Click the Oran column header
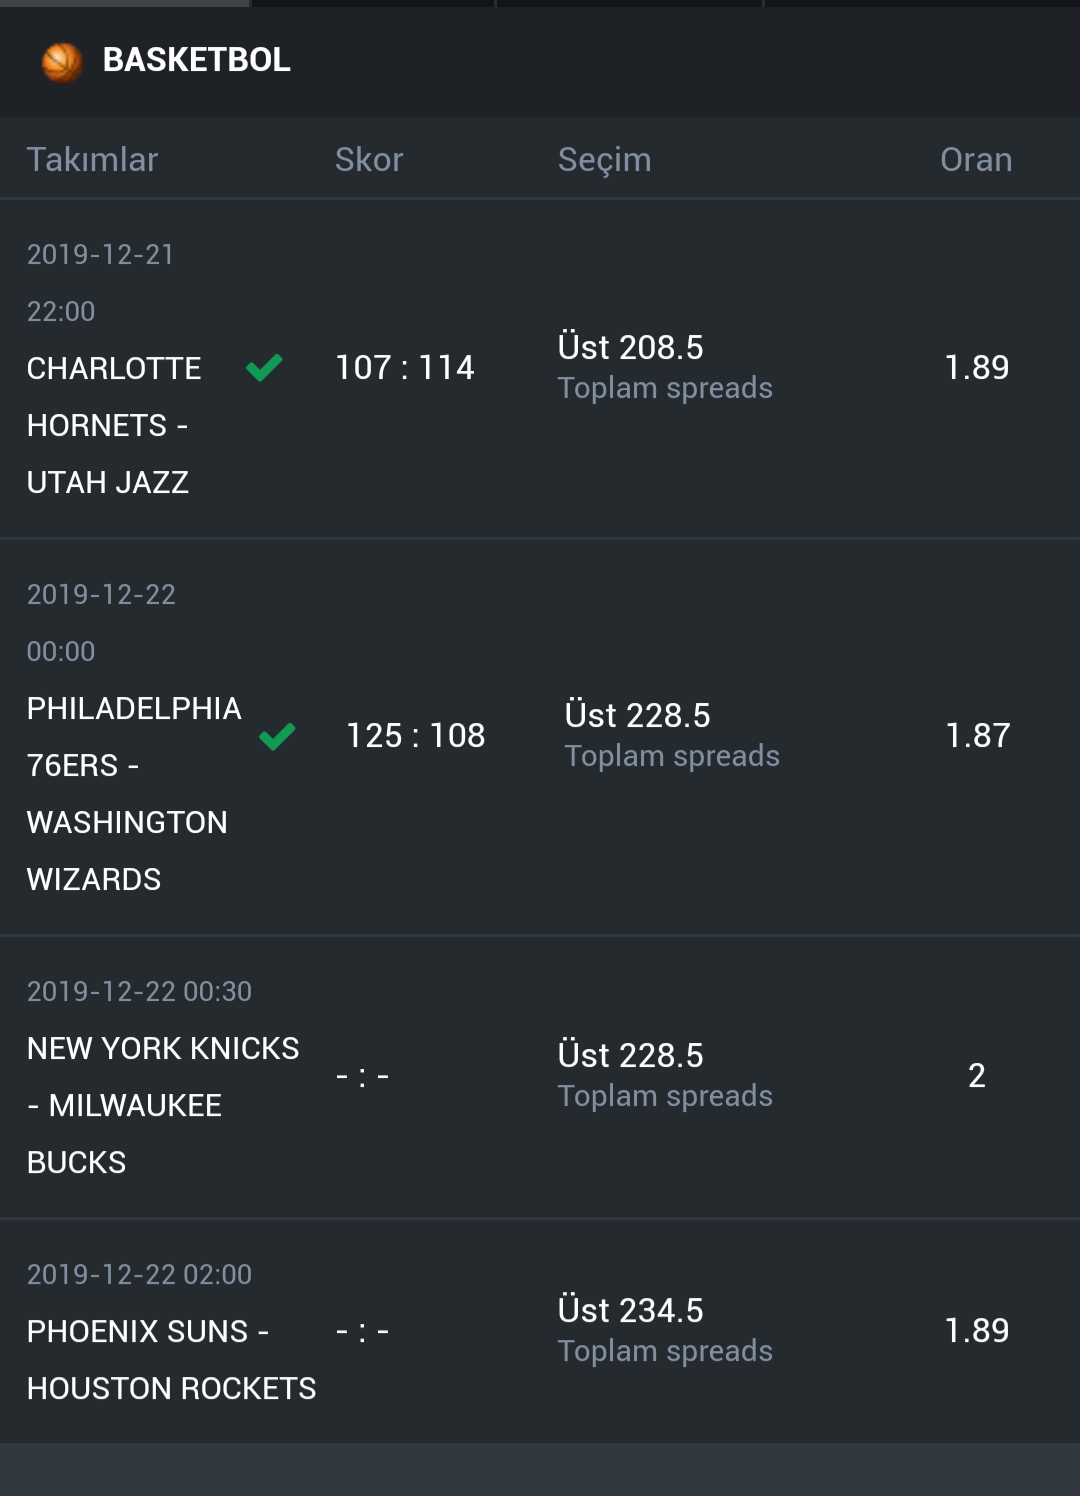 point(976,160)
